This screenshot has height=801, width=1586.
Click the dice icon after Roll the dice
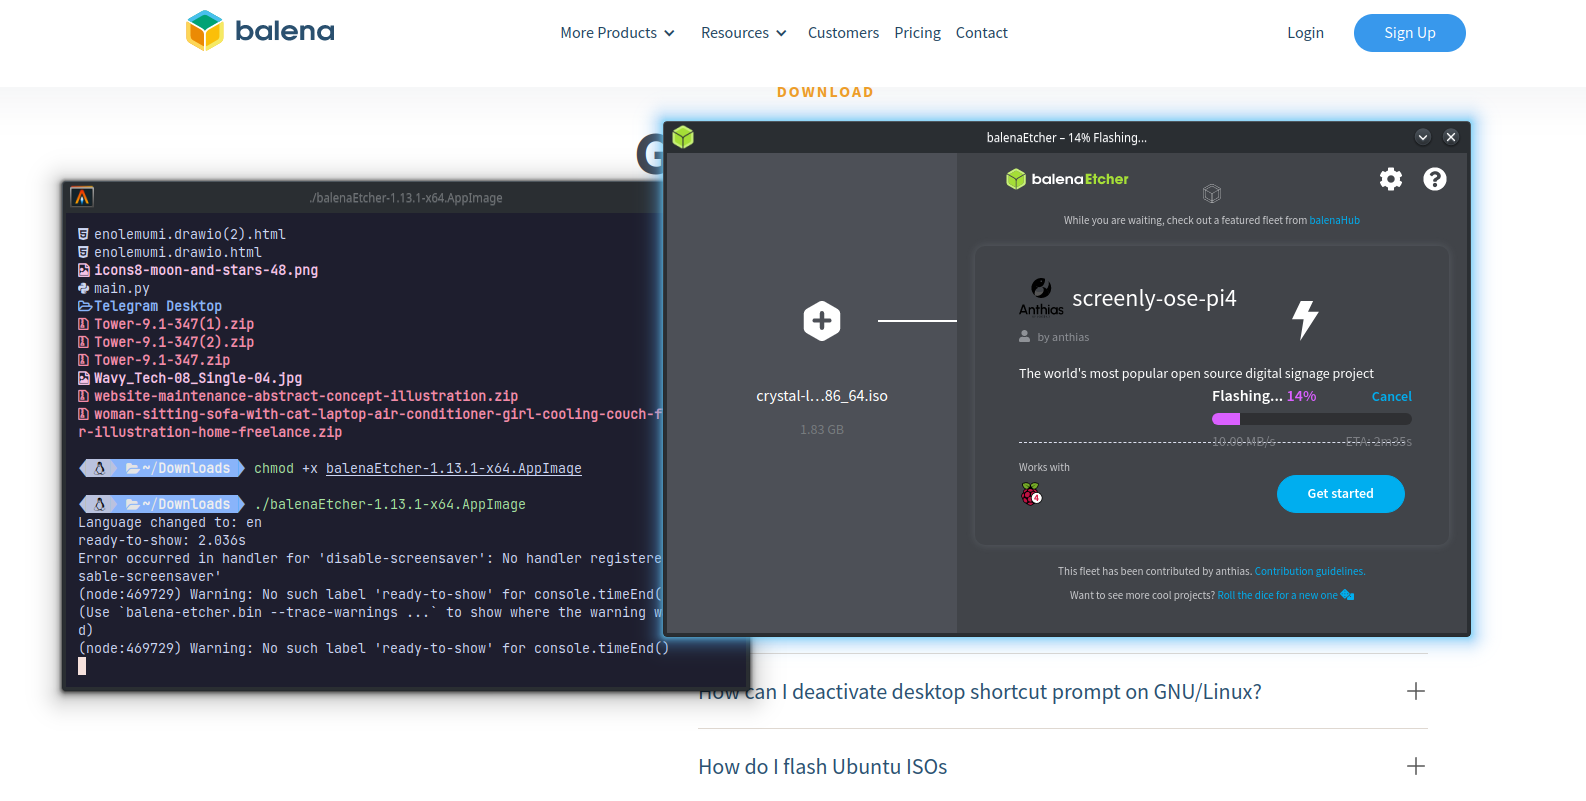[1347, 595]
